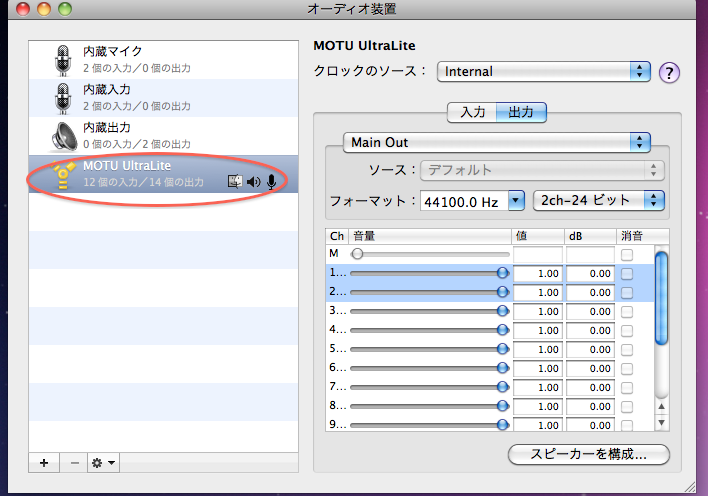Screen dimensions: 708x496
Task: Click channel 1 volume slider knob
Action: [503, 273]
